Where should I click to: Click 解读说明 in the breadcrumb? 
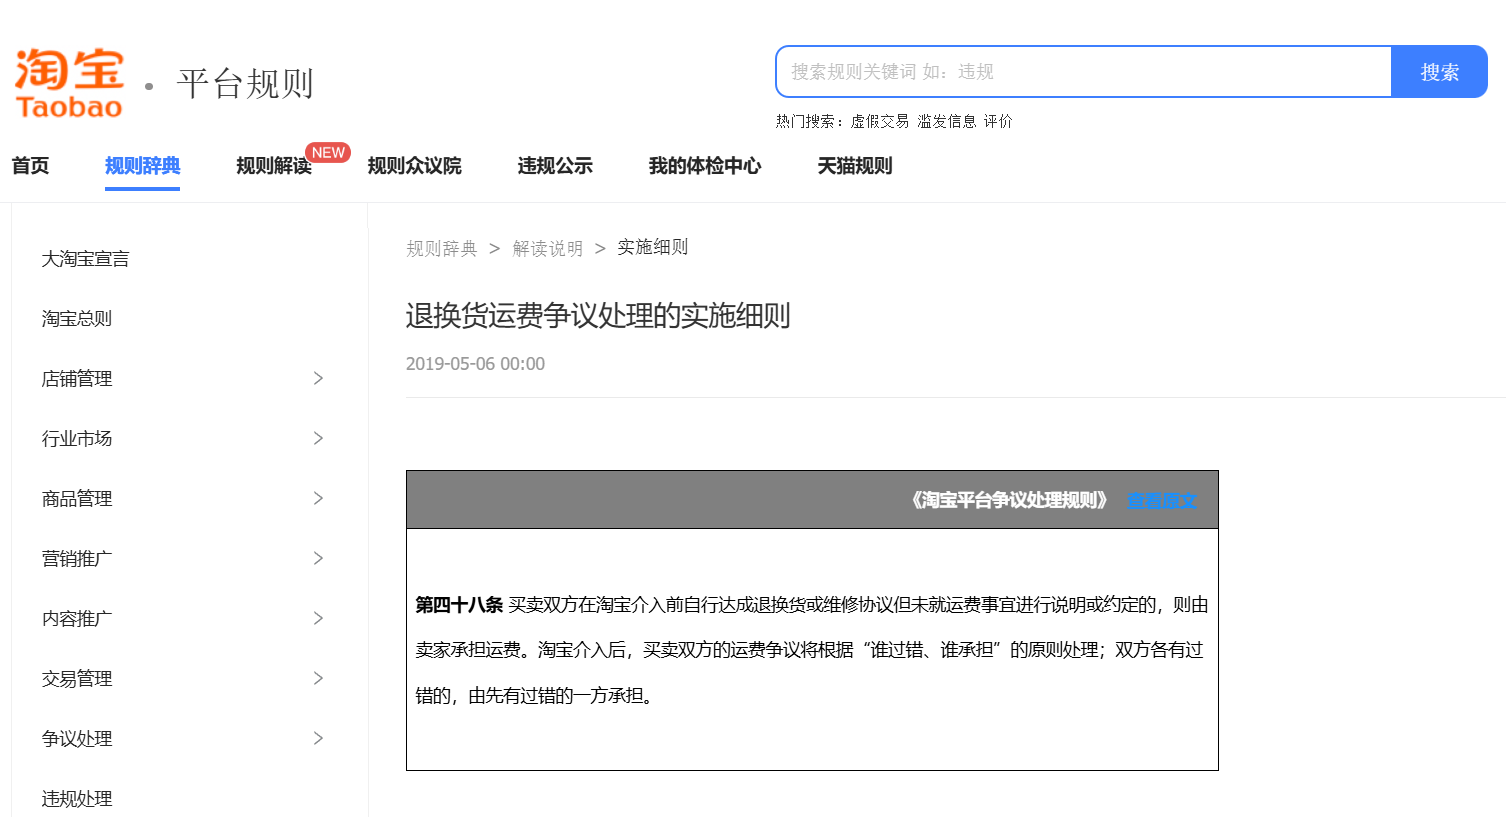[x=548, y=248]
